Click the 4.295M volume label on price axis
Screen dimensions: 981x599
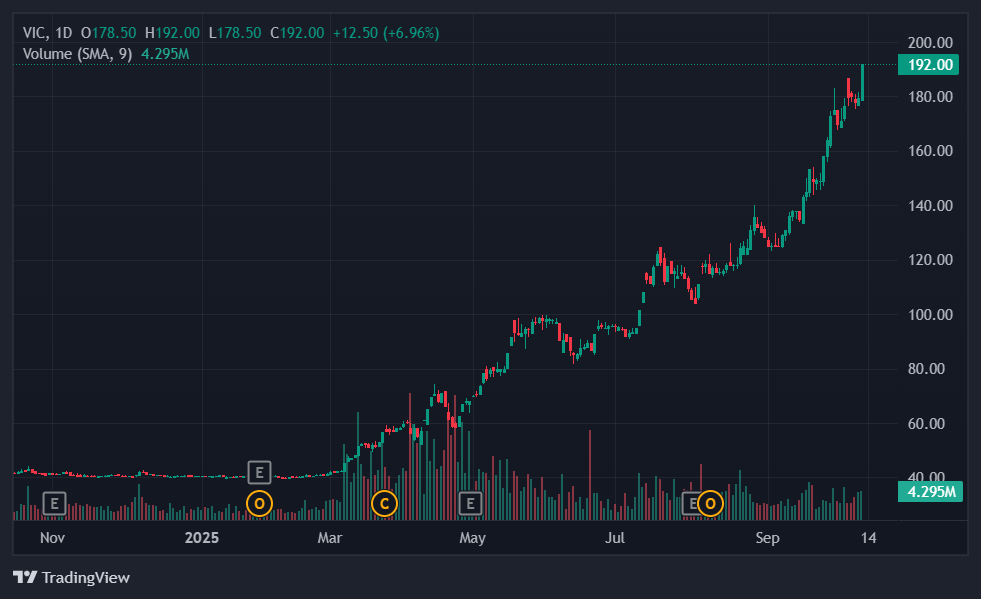929,491
